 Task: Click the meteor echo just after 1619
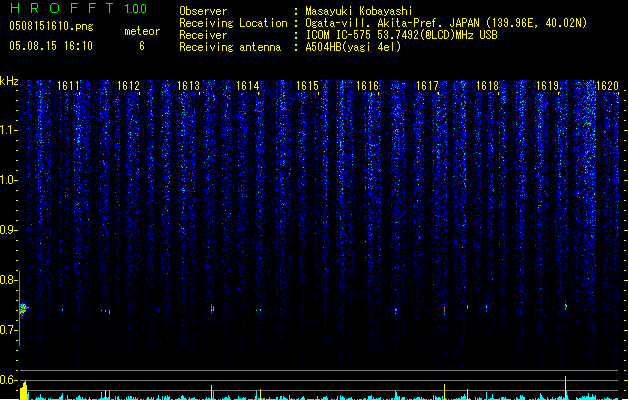[566, 306]
